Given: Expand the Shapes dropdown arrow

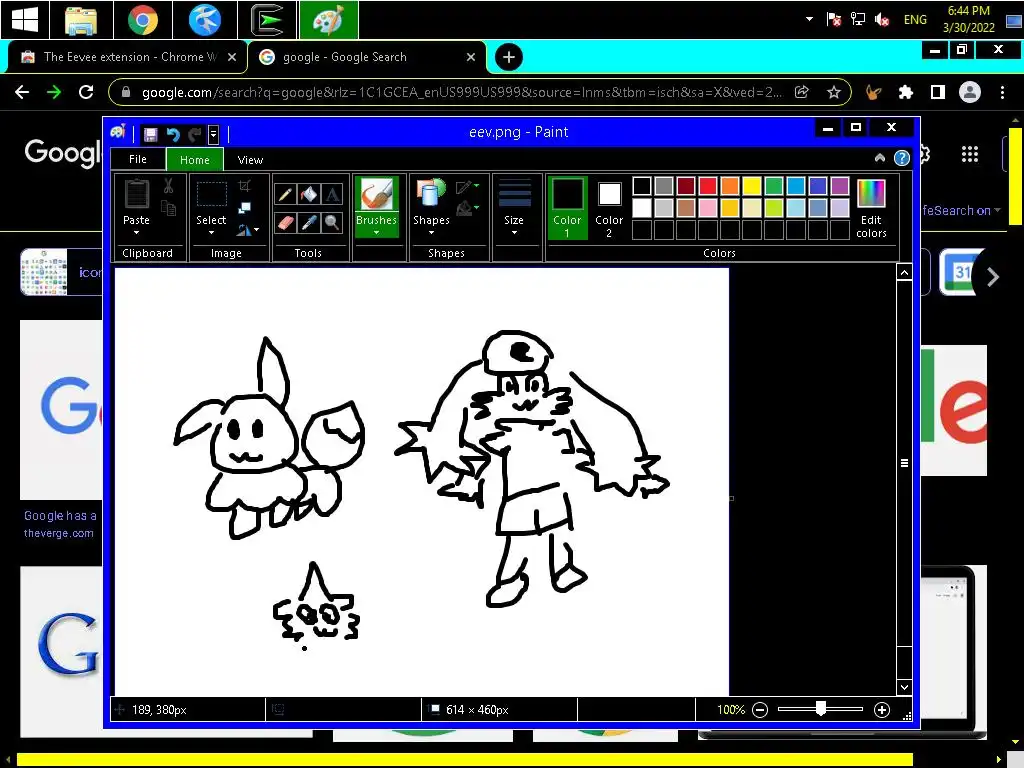Looking at the screenshot, I should point(430,233).
